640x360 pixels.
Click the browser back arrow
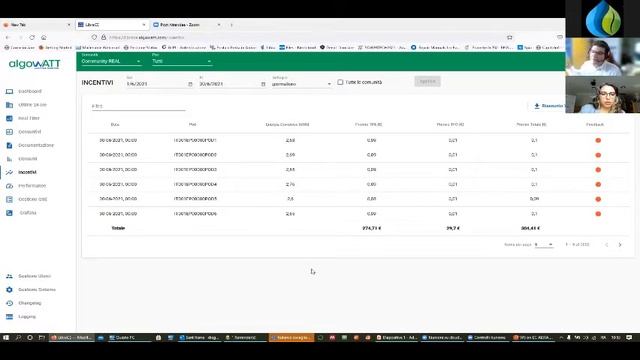coord(7,38)
